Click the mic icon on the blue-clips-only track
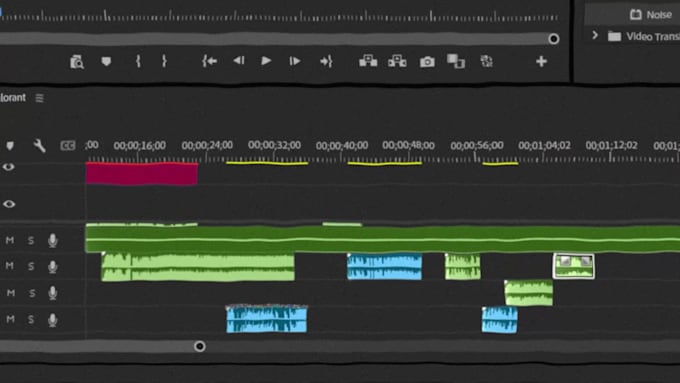680x383 pixels. click(x=52, y=320)
